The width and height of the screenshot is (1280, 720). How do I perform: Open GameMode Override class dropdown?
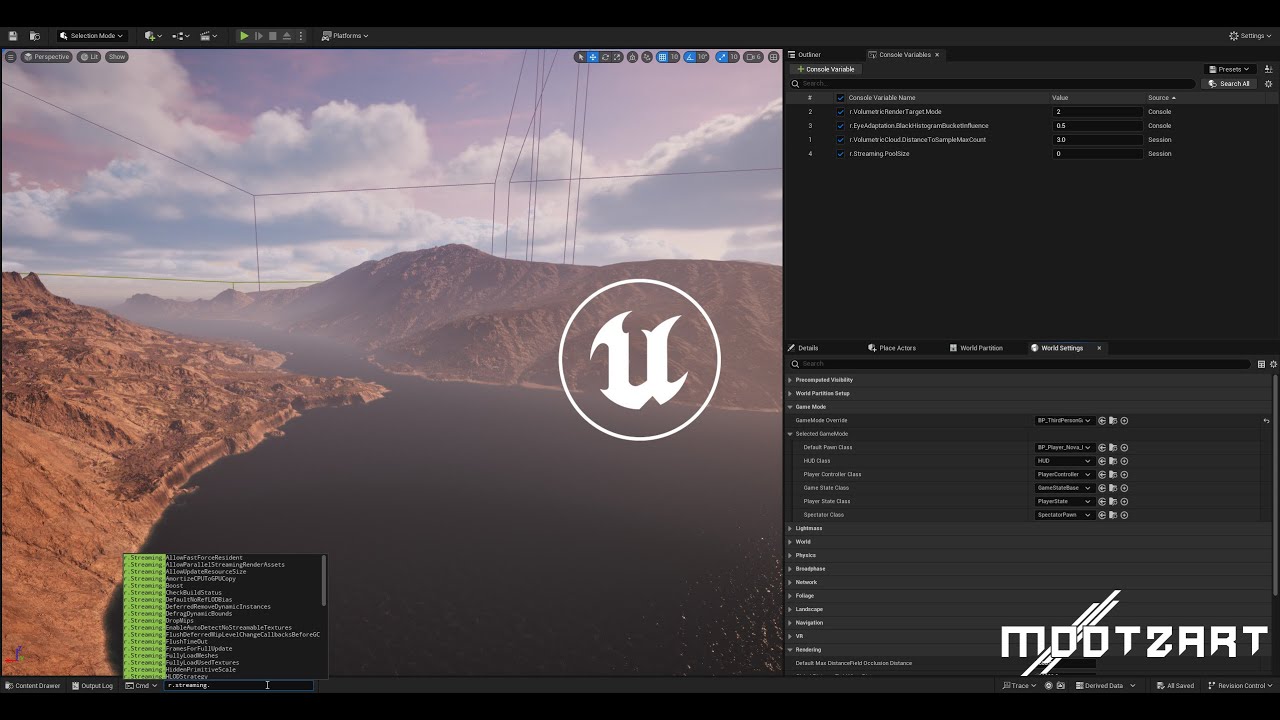point(1064,421)
